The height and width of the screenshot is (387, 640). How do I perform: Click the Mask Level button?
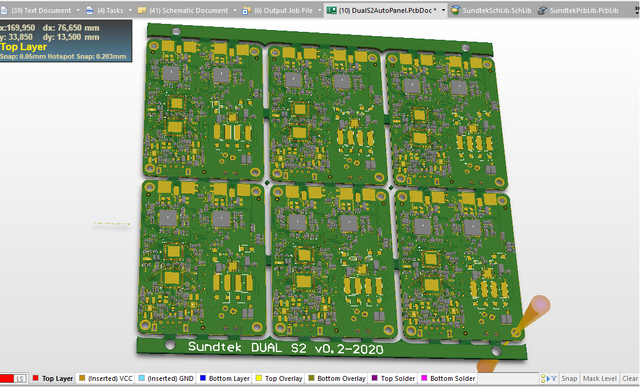[x=600, y=378]
